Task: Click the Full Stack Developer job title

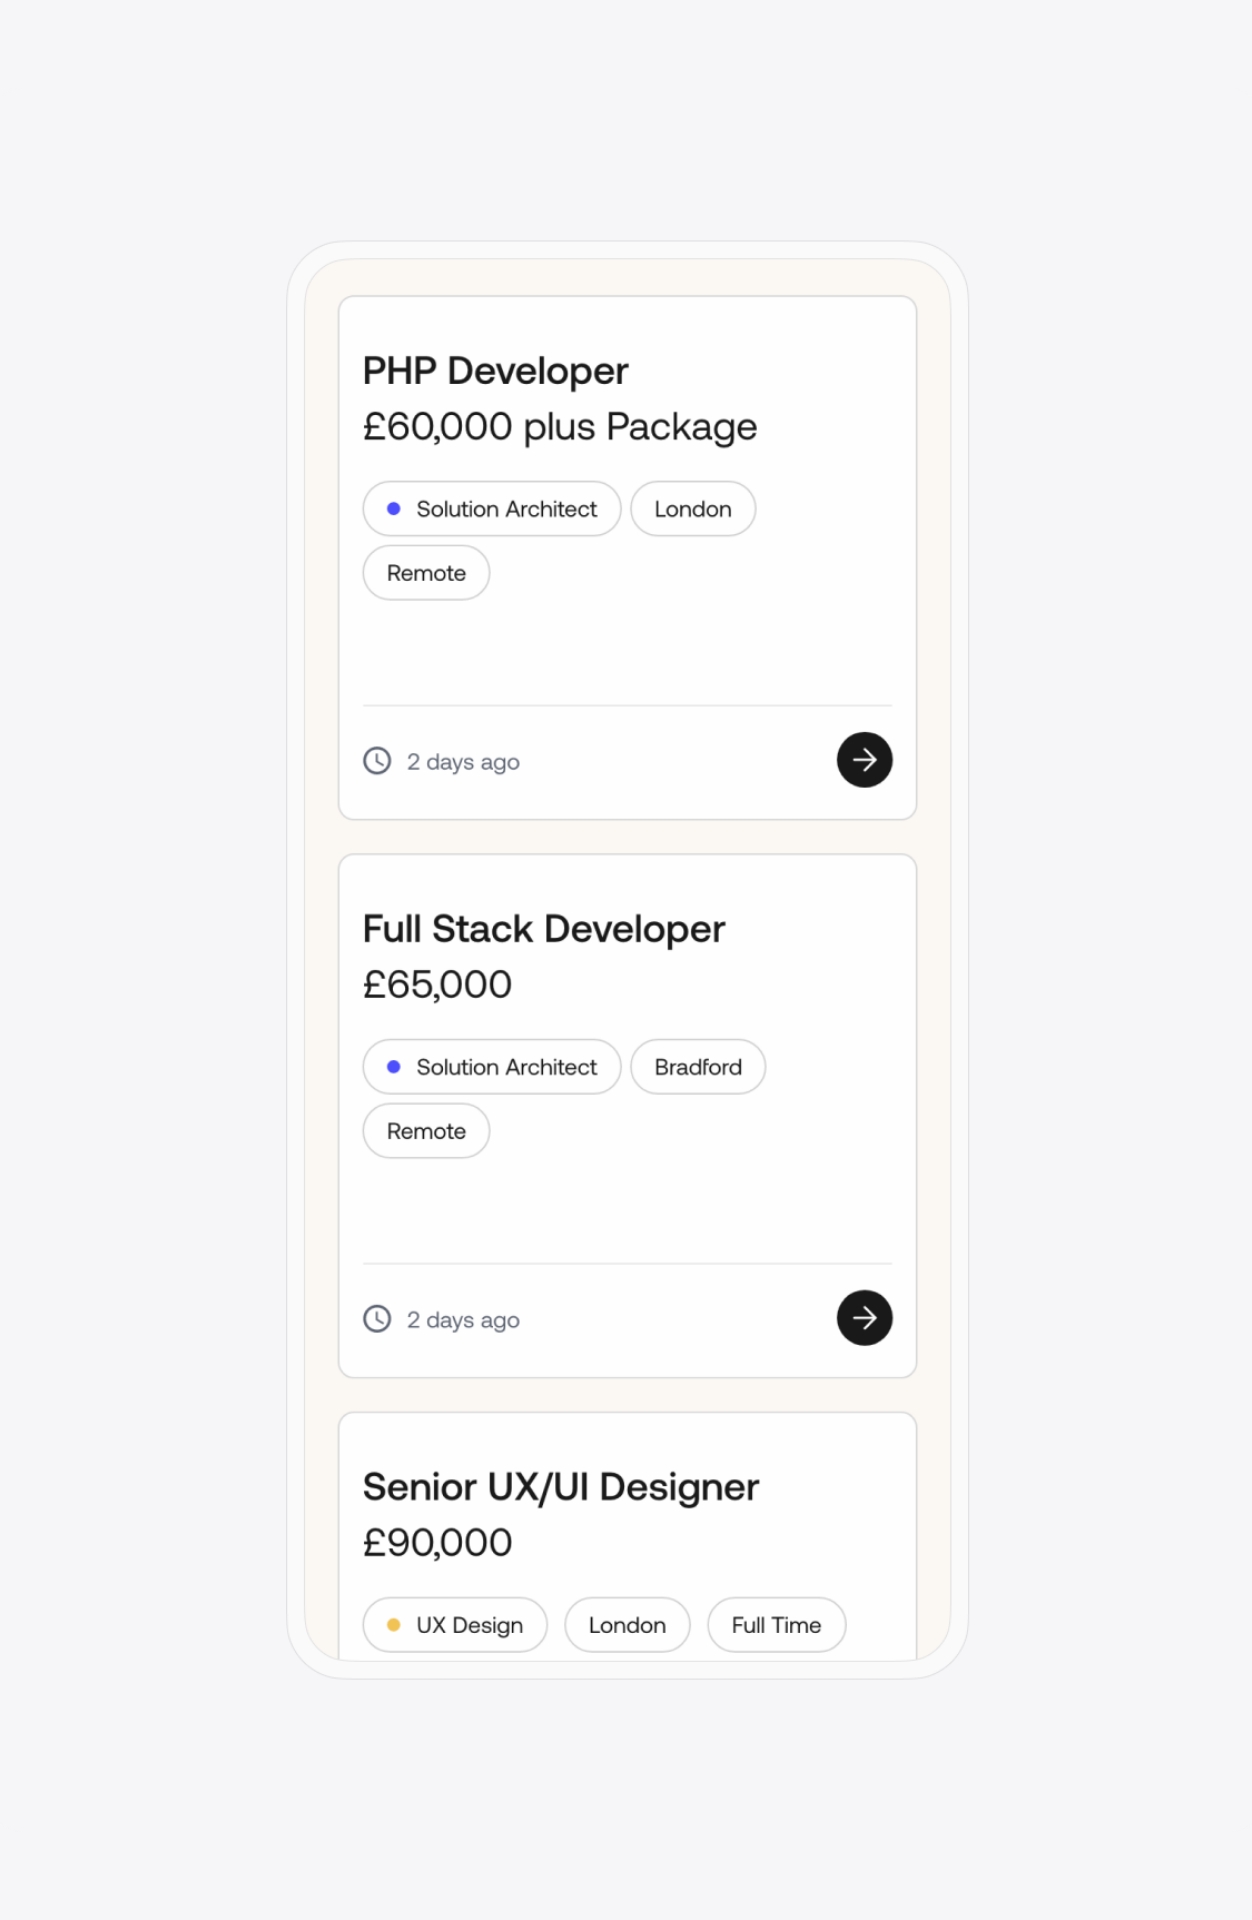Action: coord(544,928)
